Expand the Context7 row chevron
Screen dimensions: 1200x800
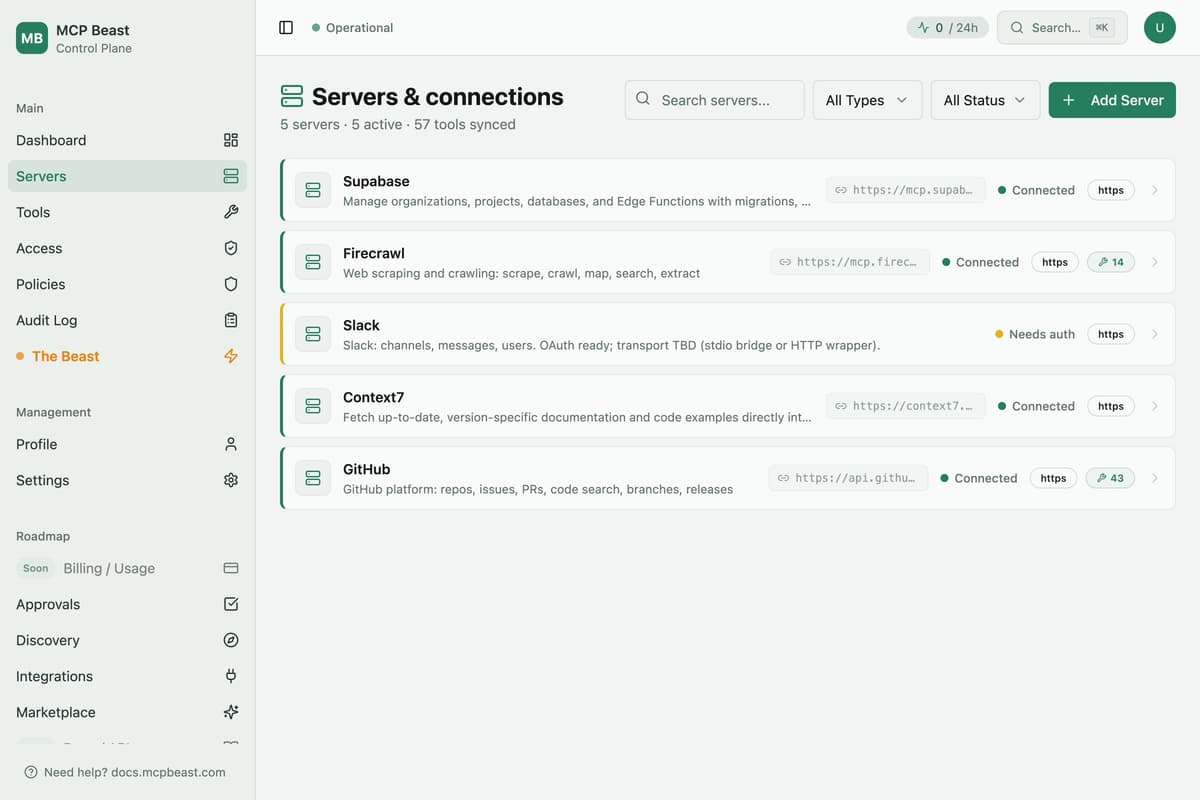point(1155,406)
